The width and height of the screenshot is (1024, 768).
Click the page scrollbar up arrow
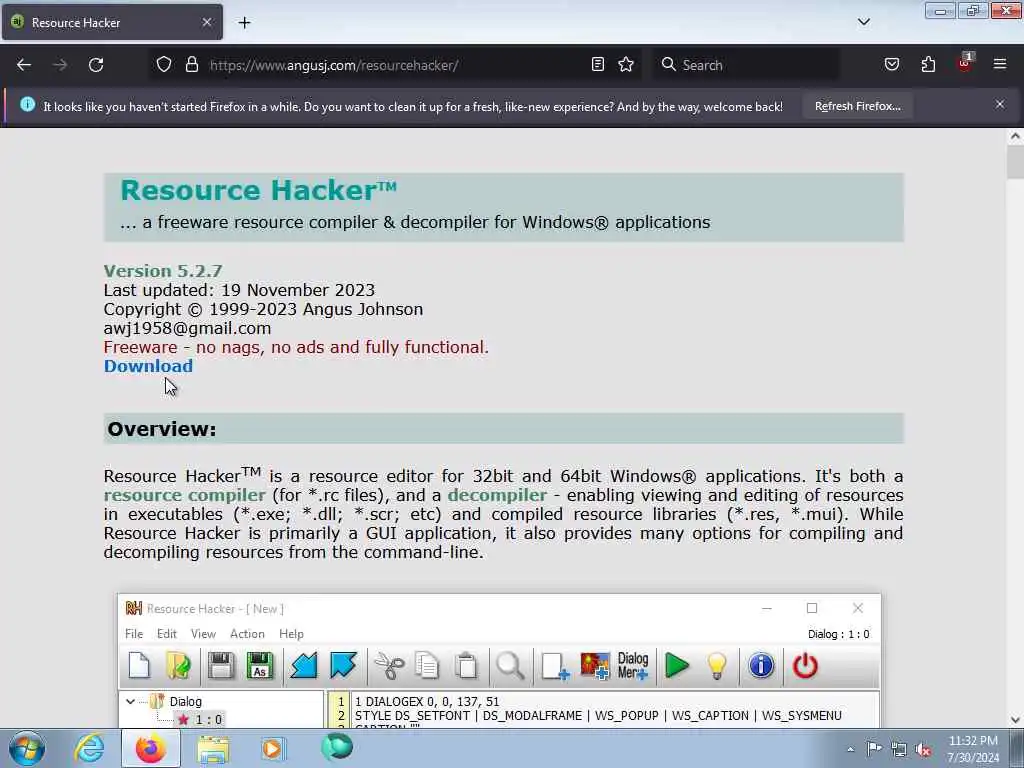(x=1015, y=136)
